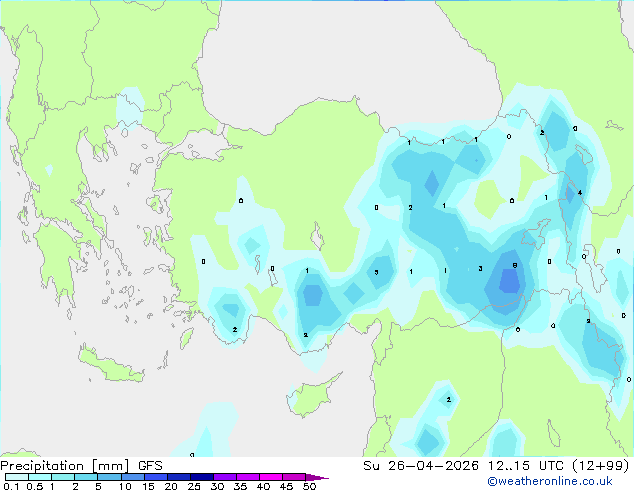Screen dimensions: 634x490
Task: Click legend swatch between 0.5 and 1
Action: click(x=40, y=477)
